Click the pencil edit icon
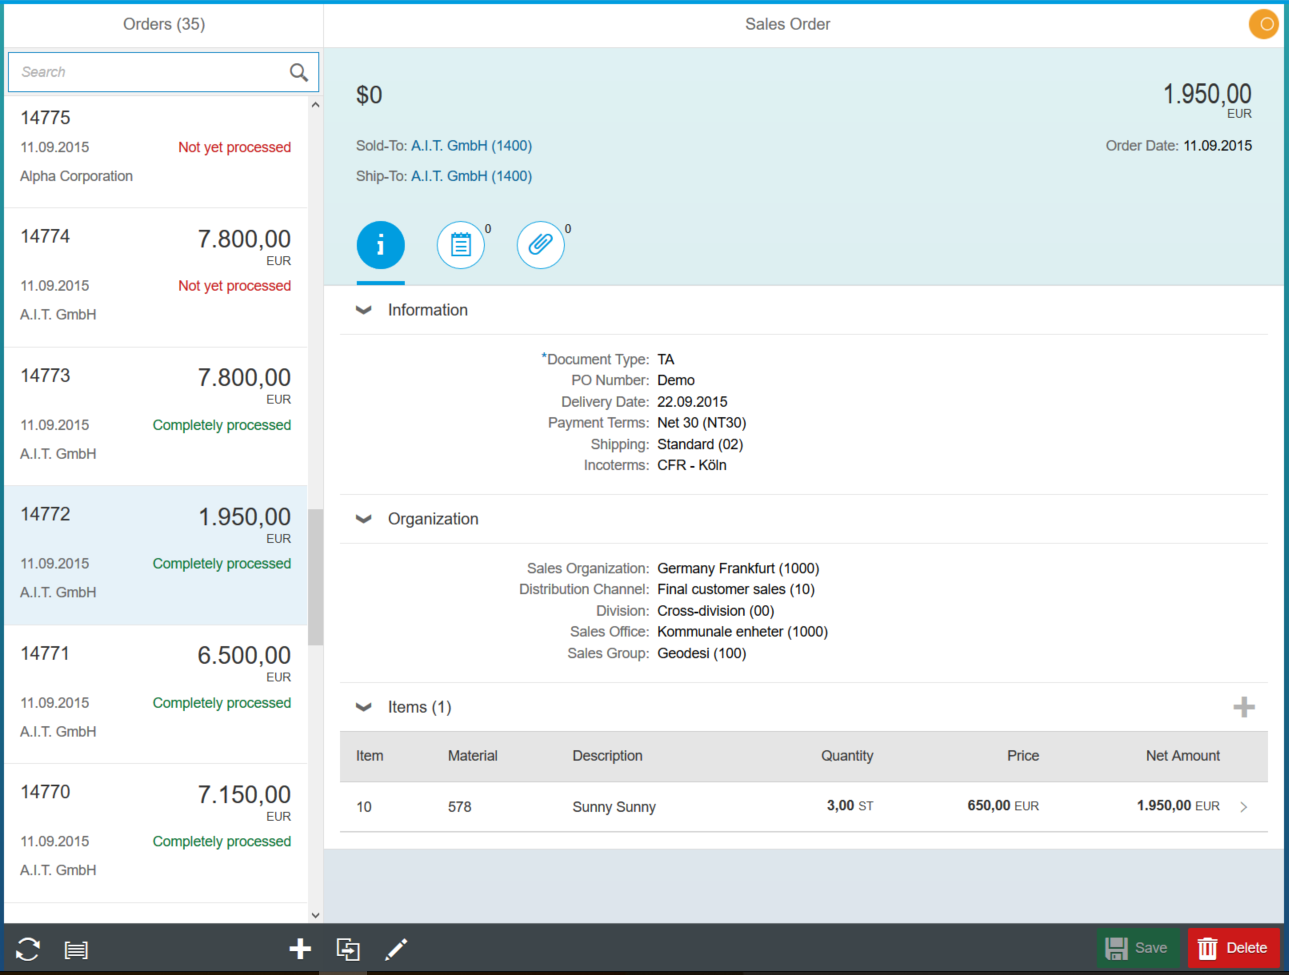This screenshot has height=975, width=1289. 396,949
